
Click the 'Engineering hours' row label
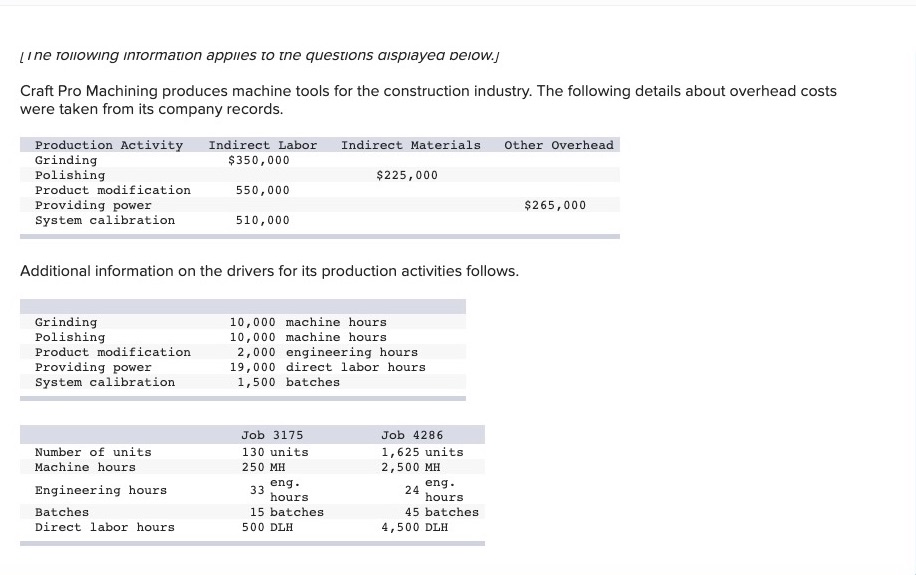(x=101, y=490)
